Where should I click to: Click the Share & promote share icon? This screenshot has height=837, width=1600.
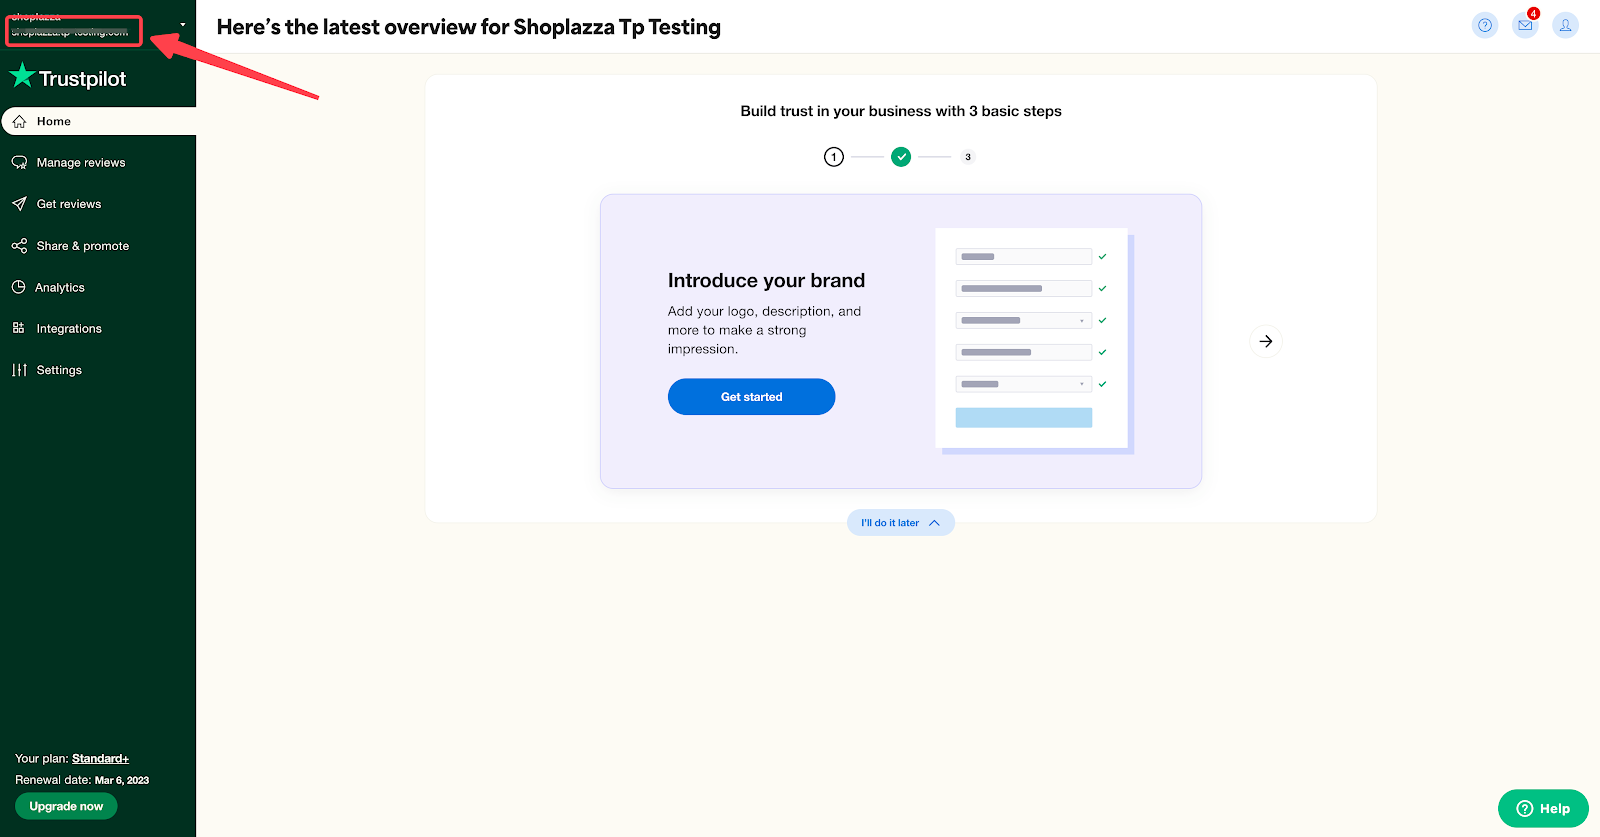point(19,245)
